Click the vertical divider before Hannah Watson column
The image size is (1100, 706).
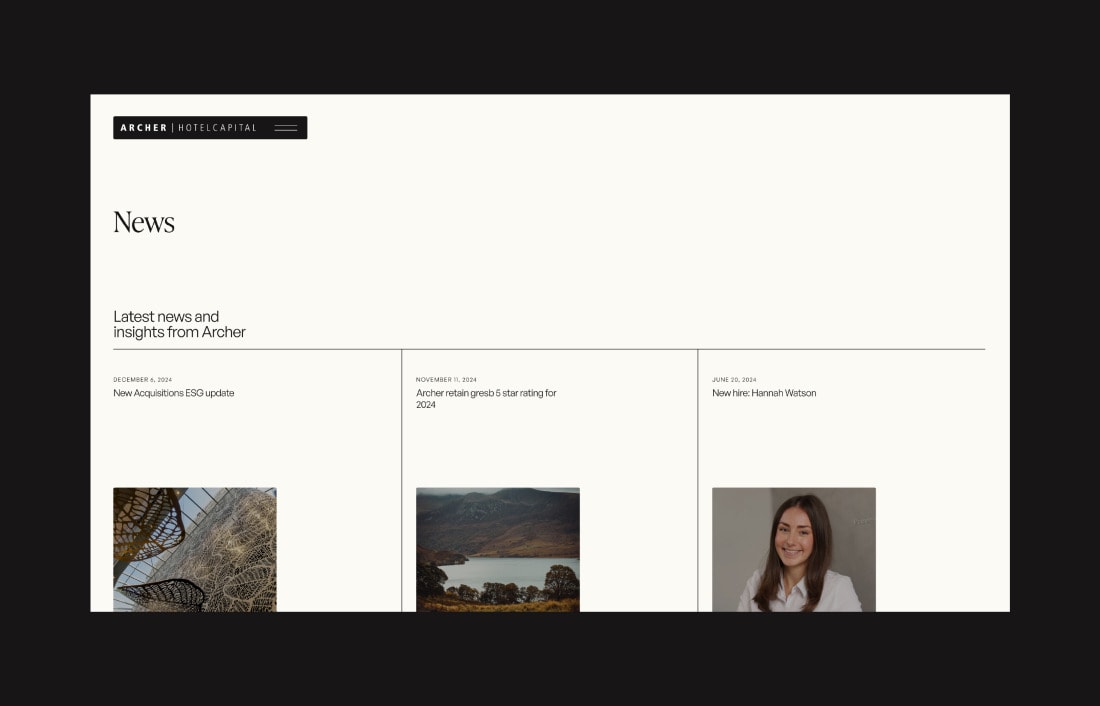pyautogui.click(x=698, y=480)
